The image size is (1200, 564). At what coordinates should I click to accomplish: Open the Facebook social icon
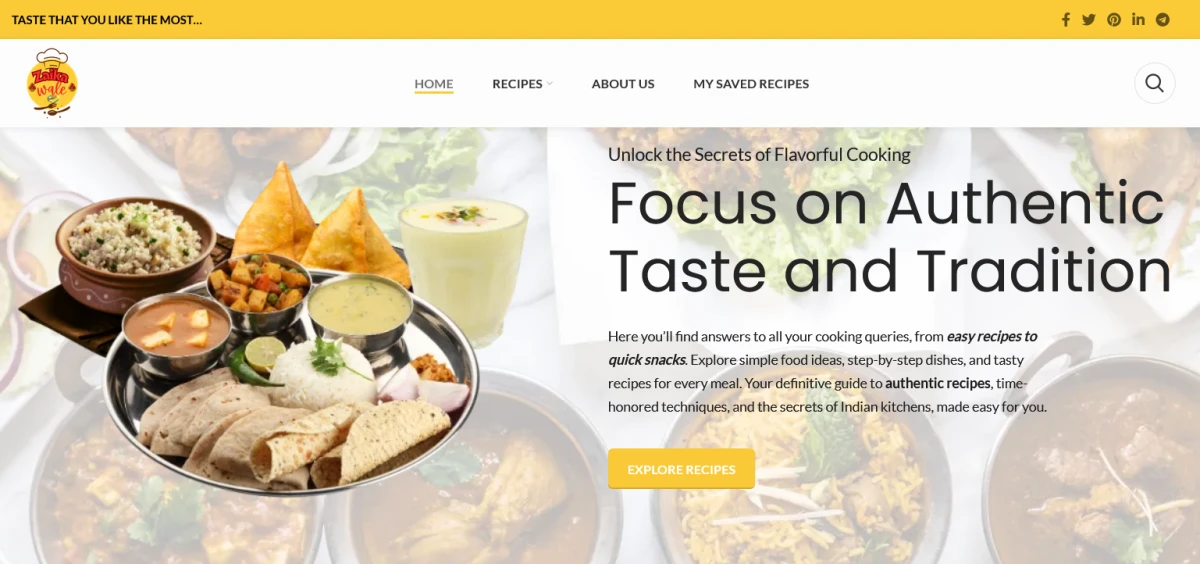pyautogui.click(x=1066, y=20)
